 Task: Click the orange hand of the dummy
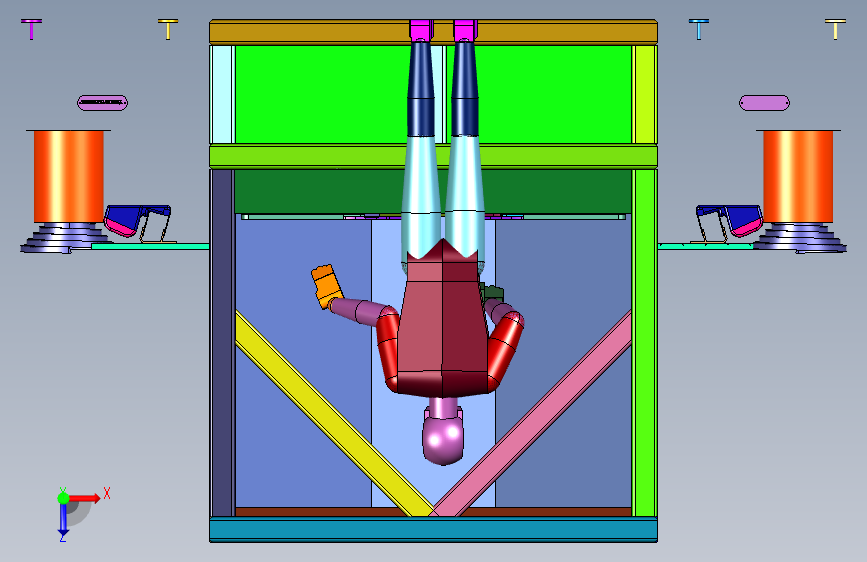(x=326, y=286)
